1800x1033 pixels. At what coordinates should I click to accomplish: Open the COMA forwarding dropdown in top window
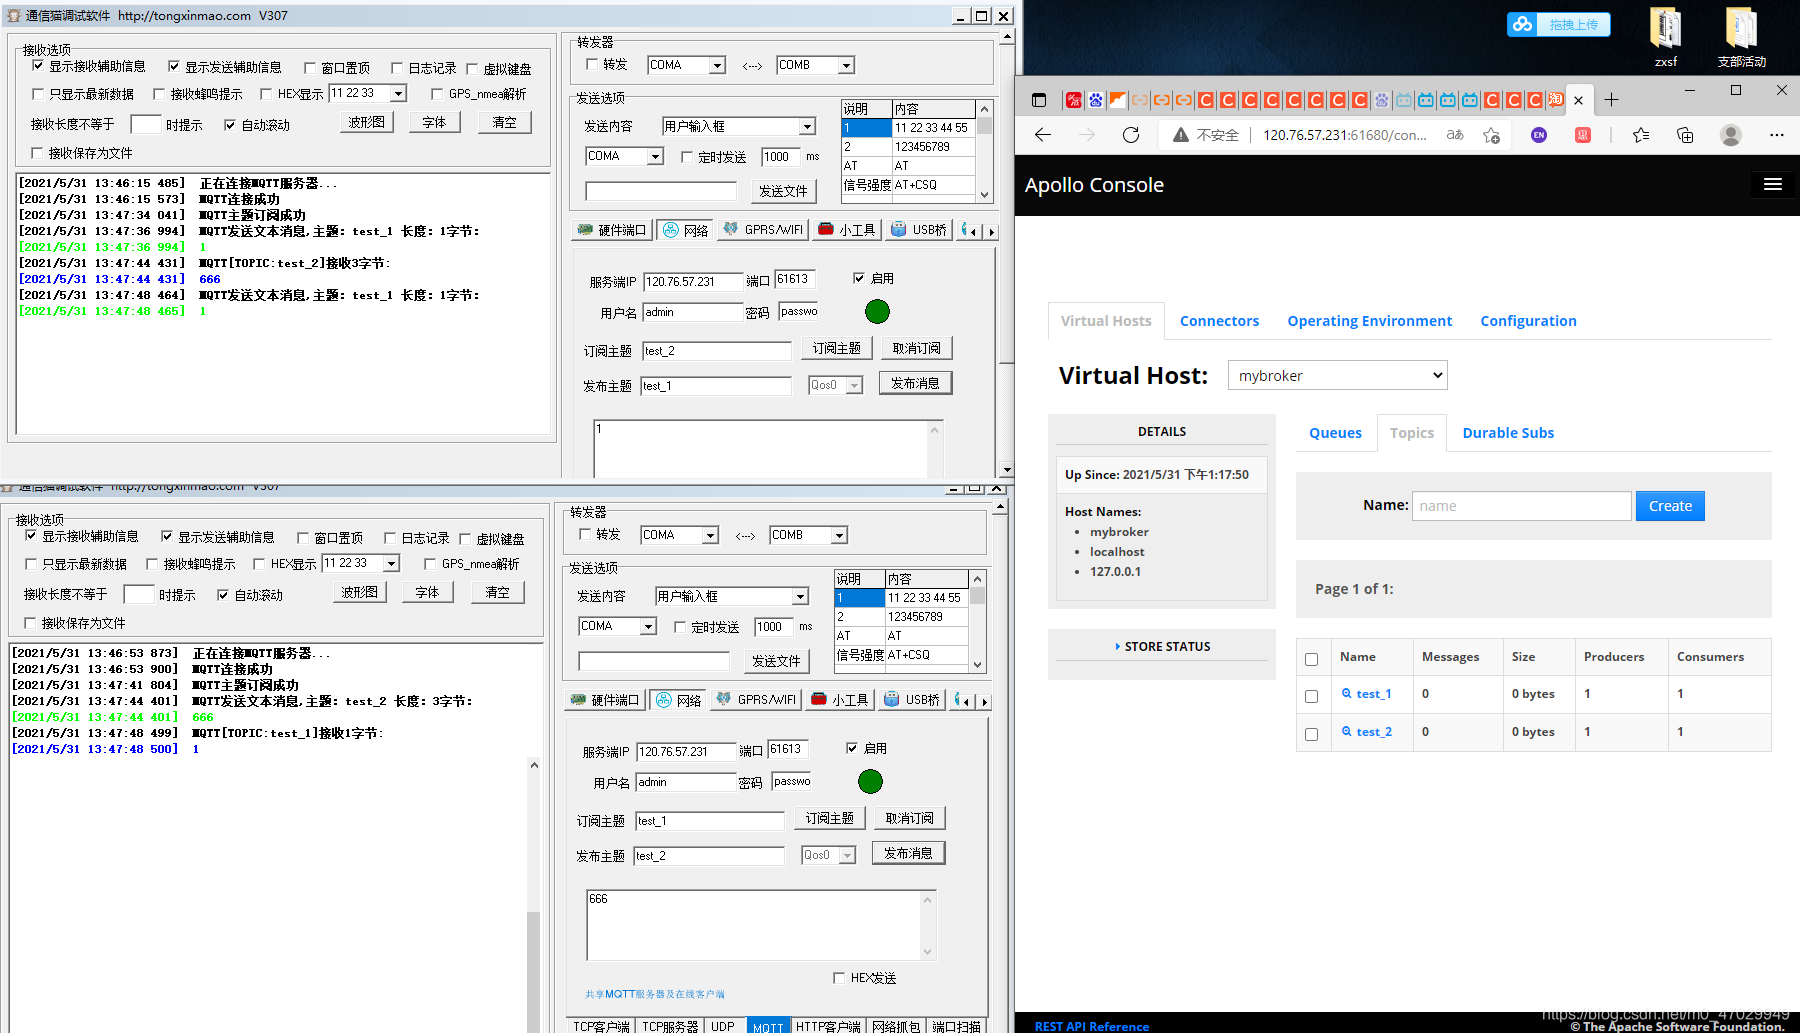click(717, 65)
